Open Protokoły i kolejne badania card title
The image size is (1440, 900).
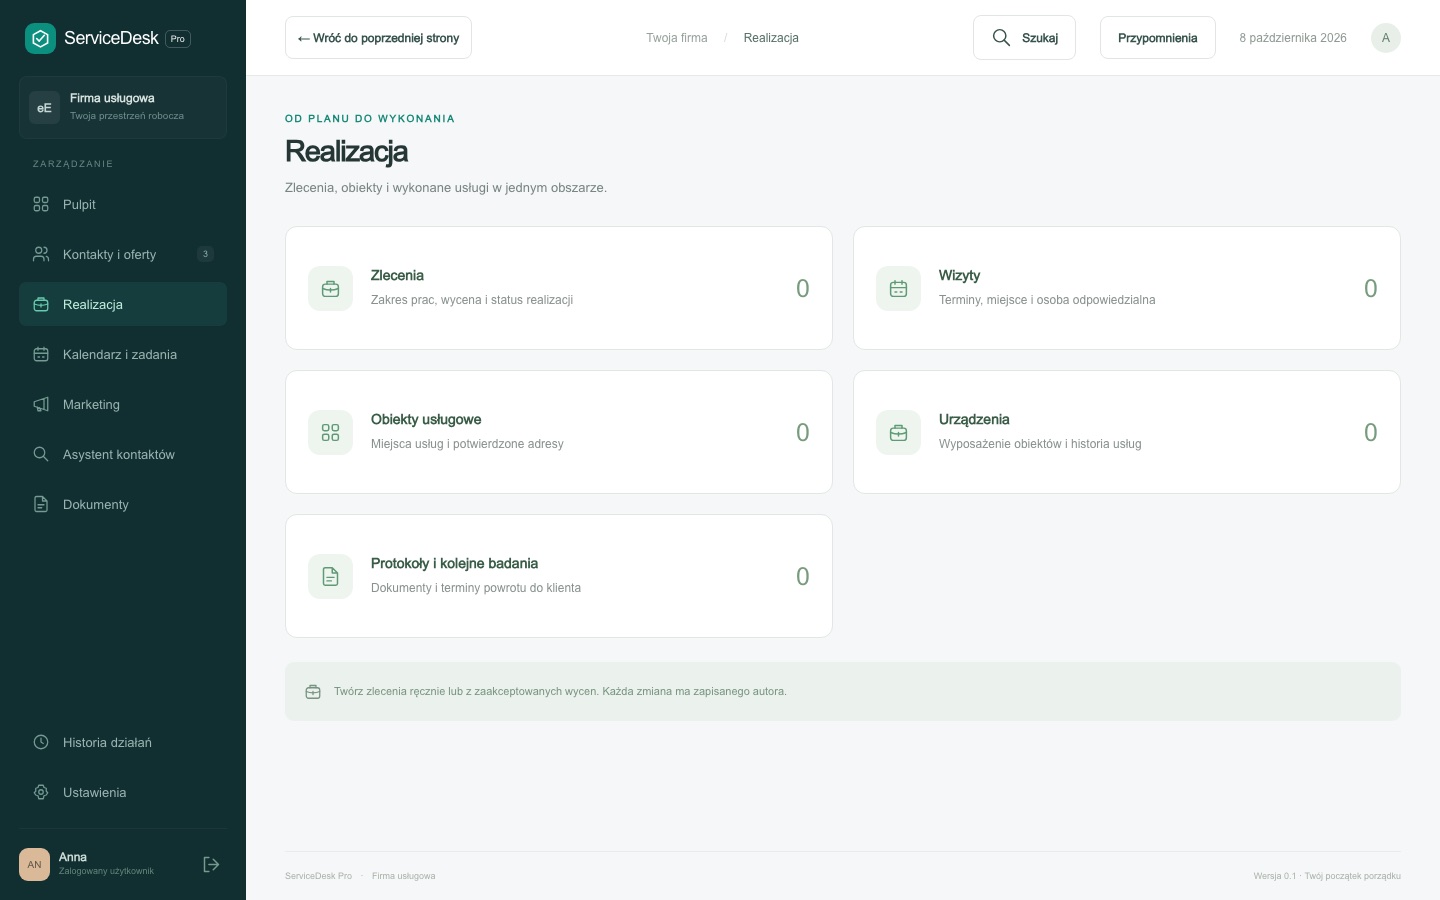pyautogui.click(x=454, y=563)
